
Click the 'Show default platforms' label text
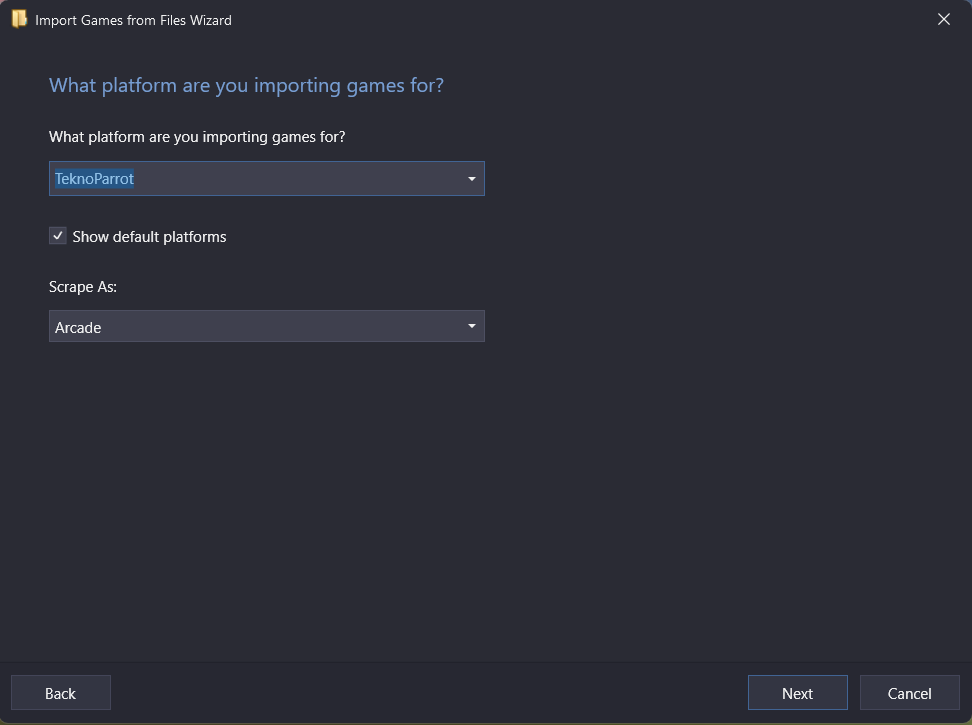(x=149, y=237)
